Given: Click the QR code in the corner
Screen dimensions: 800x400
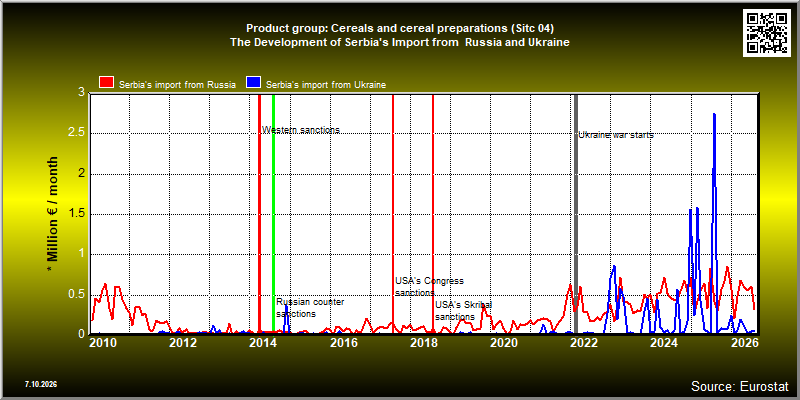Looking at the screenshot, I should coord(768,32).
